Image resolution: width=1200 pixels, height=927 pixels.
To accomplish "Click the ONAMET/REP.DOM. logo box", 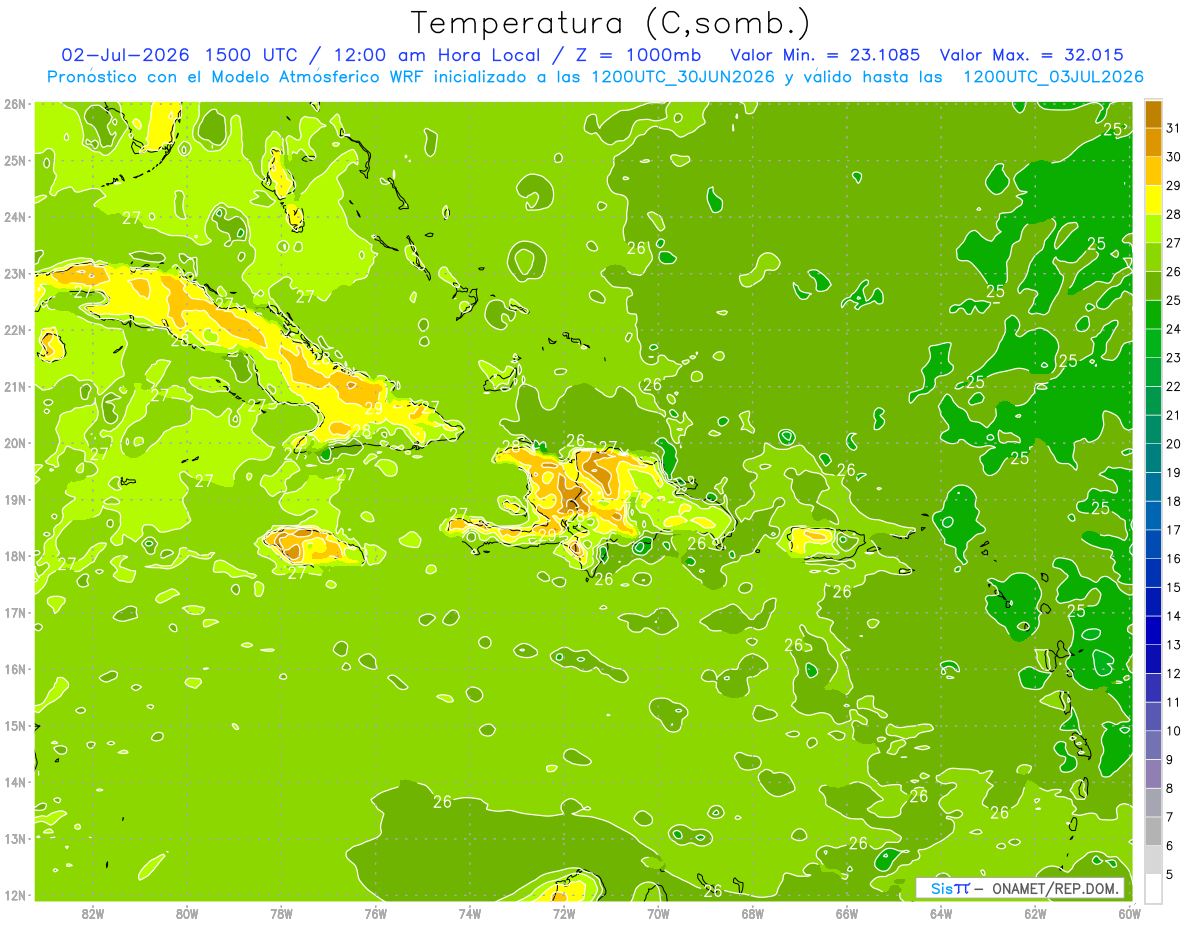I will [1020, 888].
